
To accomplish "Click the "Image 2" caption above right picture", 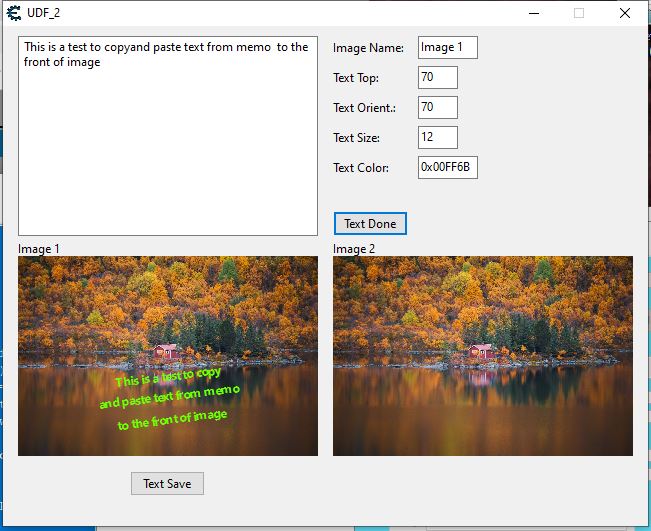I will point(354,248).
